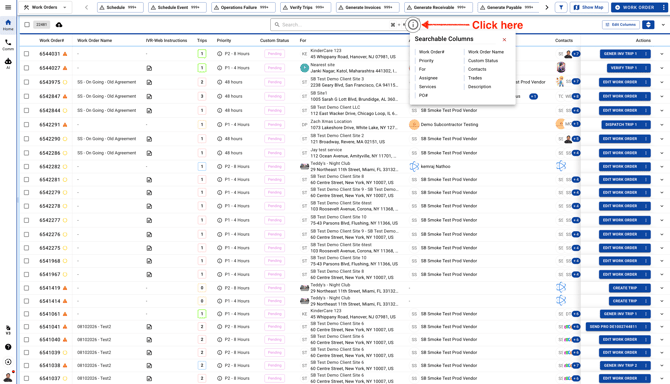The width and height of the screenshot is (670, 384).
Task: Go to Home in the left sidebar
Action: (x=8, y=25)
